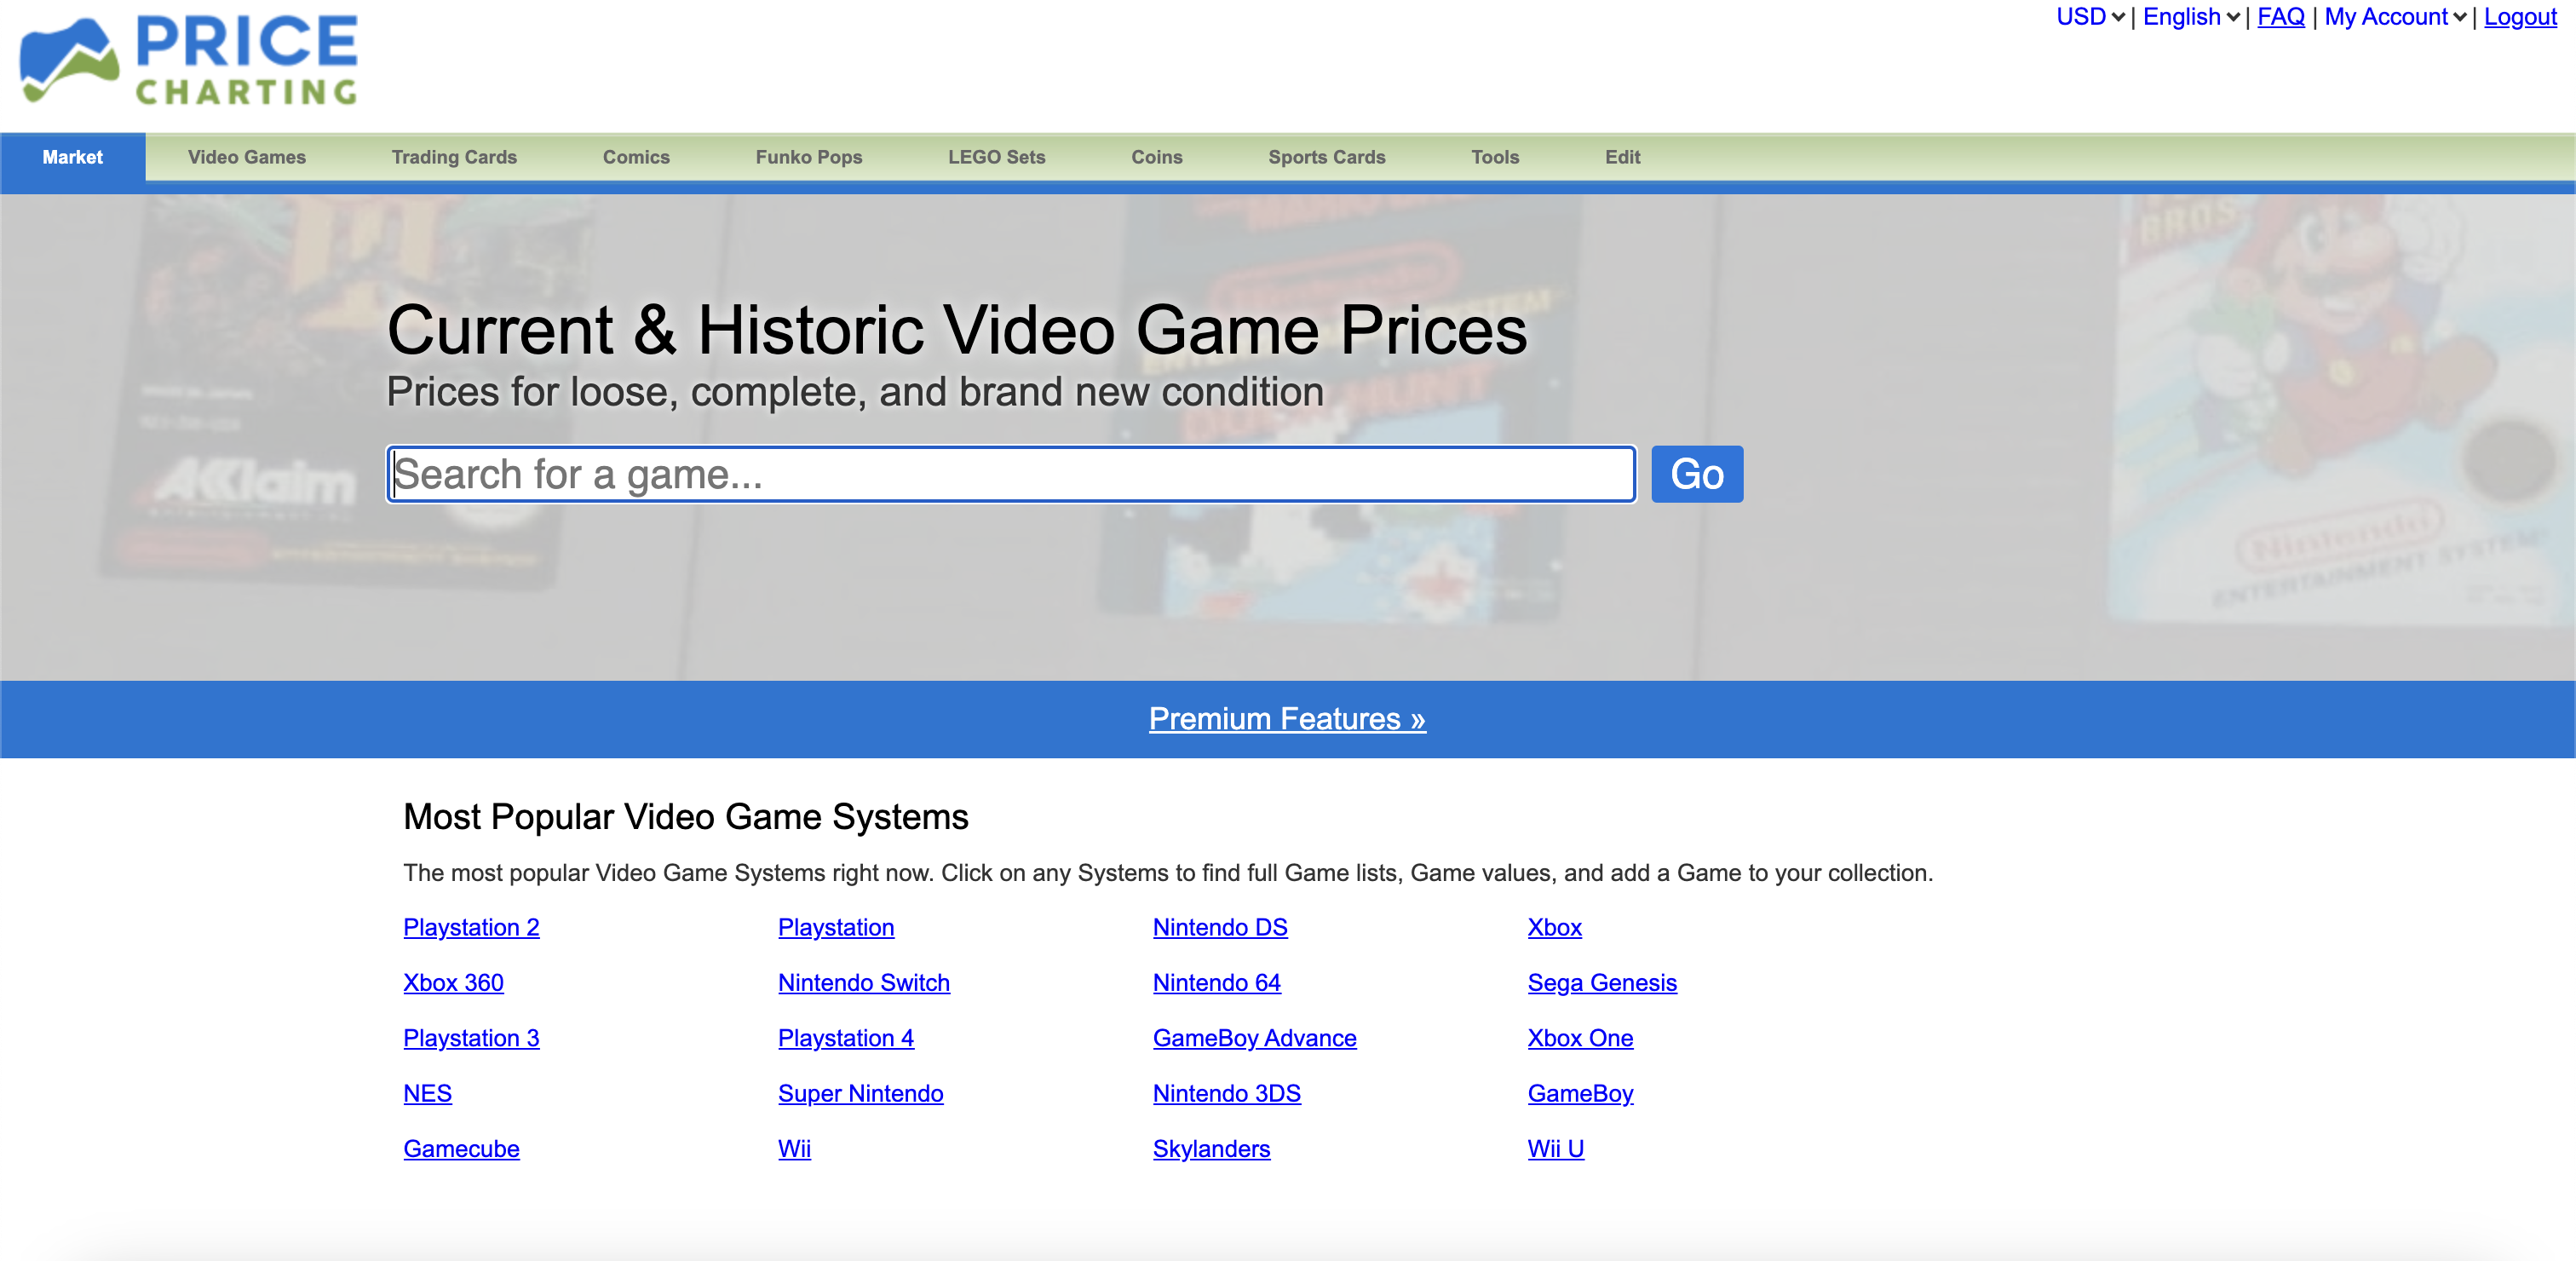The width and height of the screenshot is (2576, 1261).
Task: Open the USD currency dropdown
Action: click(2090, 17)
